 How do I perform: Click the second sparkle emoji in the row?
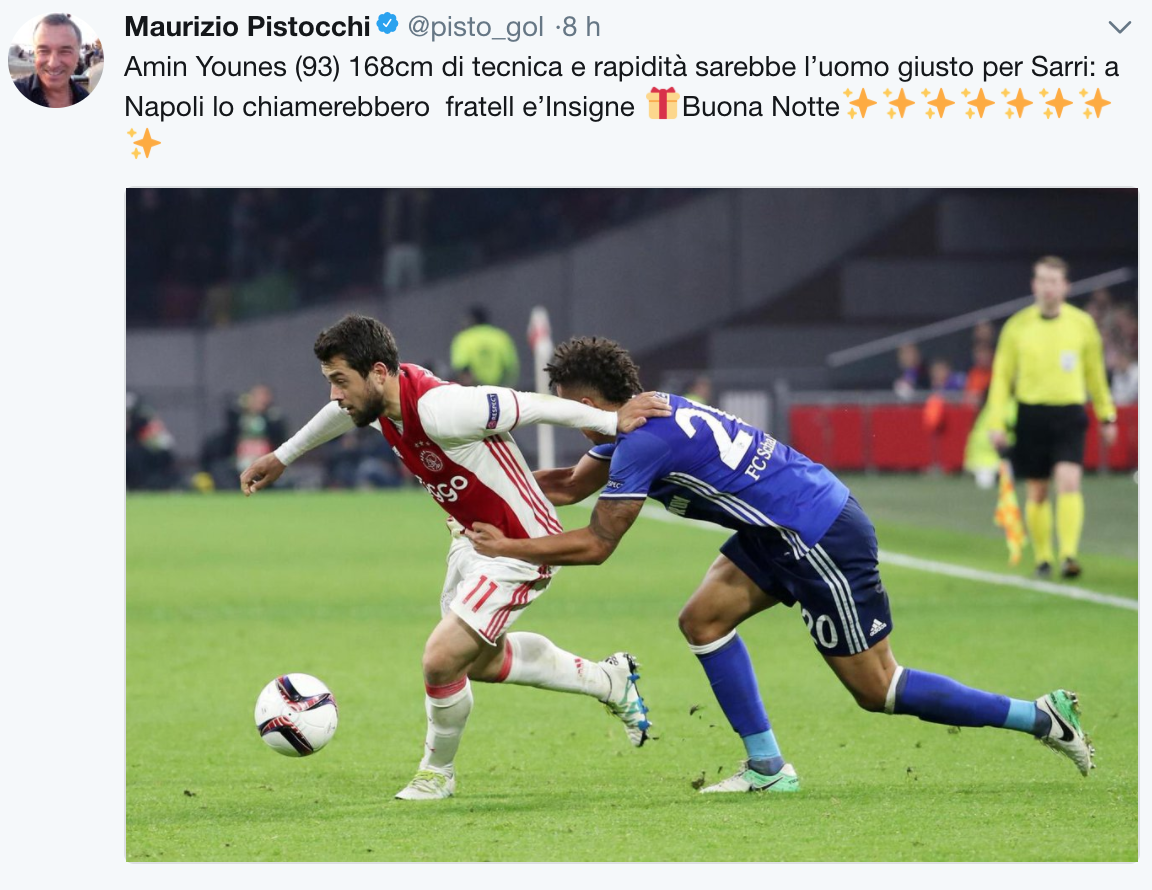(x=899, y=103)
